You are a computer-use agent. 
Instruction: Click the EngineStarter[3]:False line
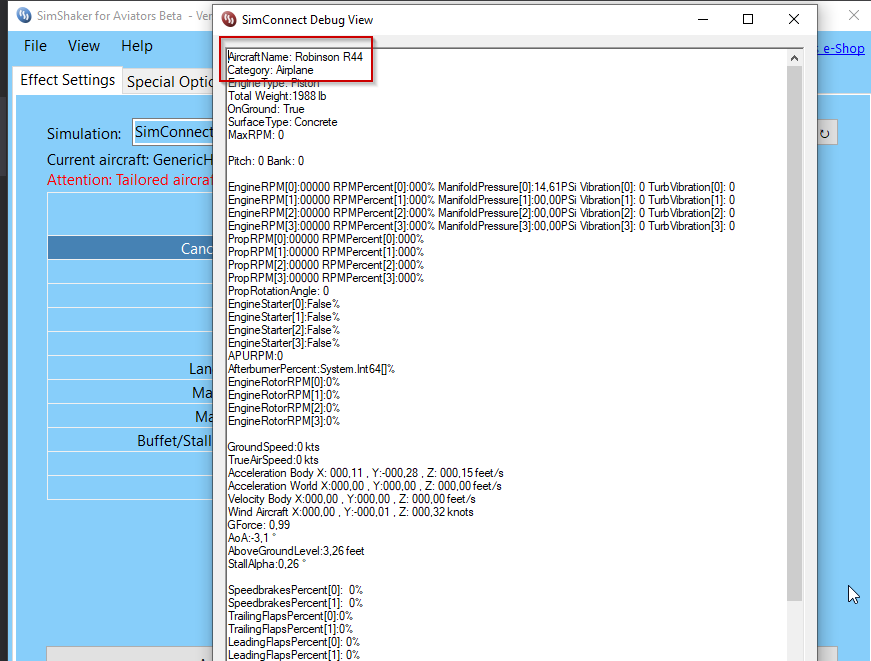(284, 343)
